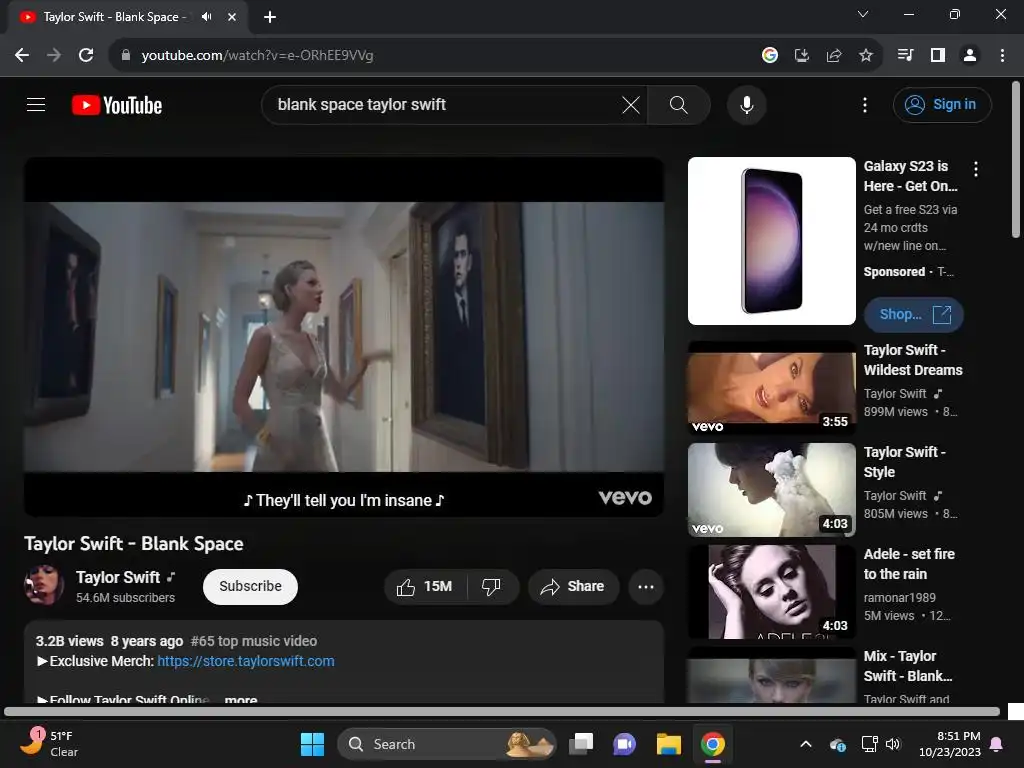This screenshot has width=1024, height=768.
Task: View site information lock icon
Action: click(x=125, y=56)
